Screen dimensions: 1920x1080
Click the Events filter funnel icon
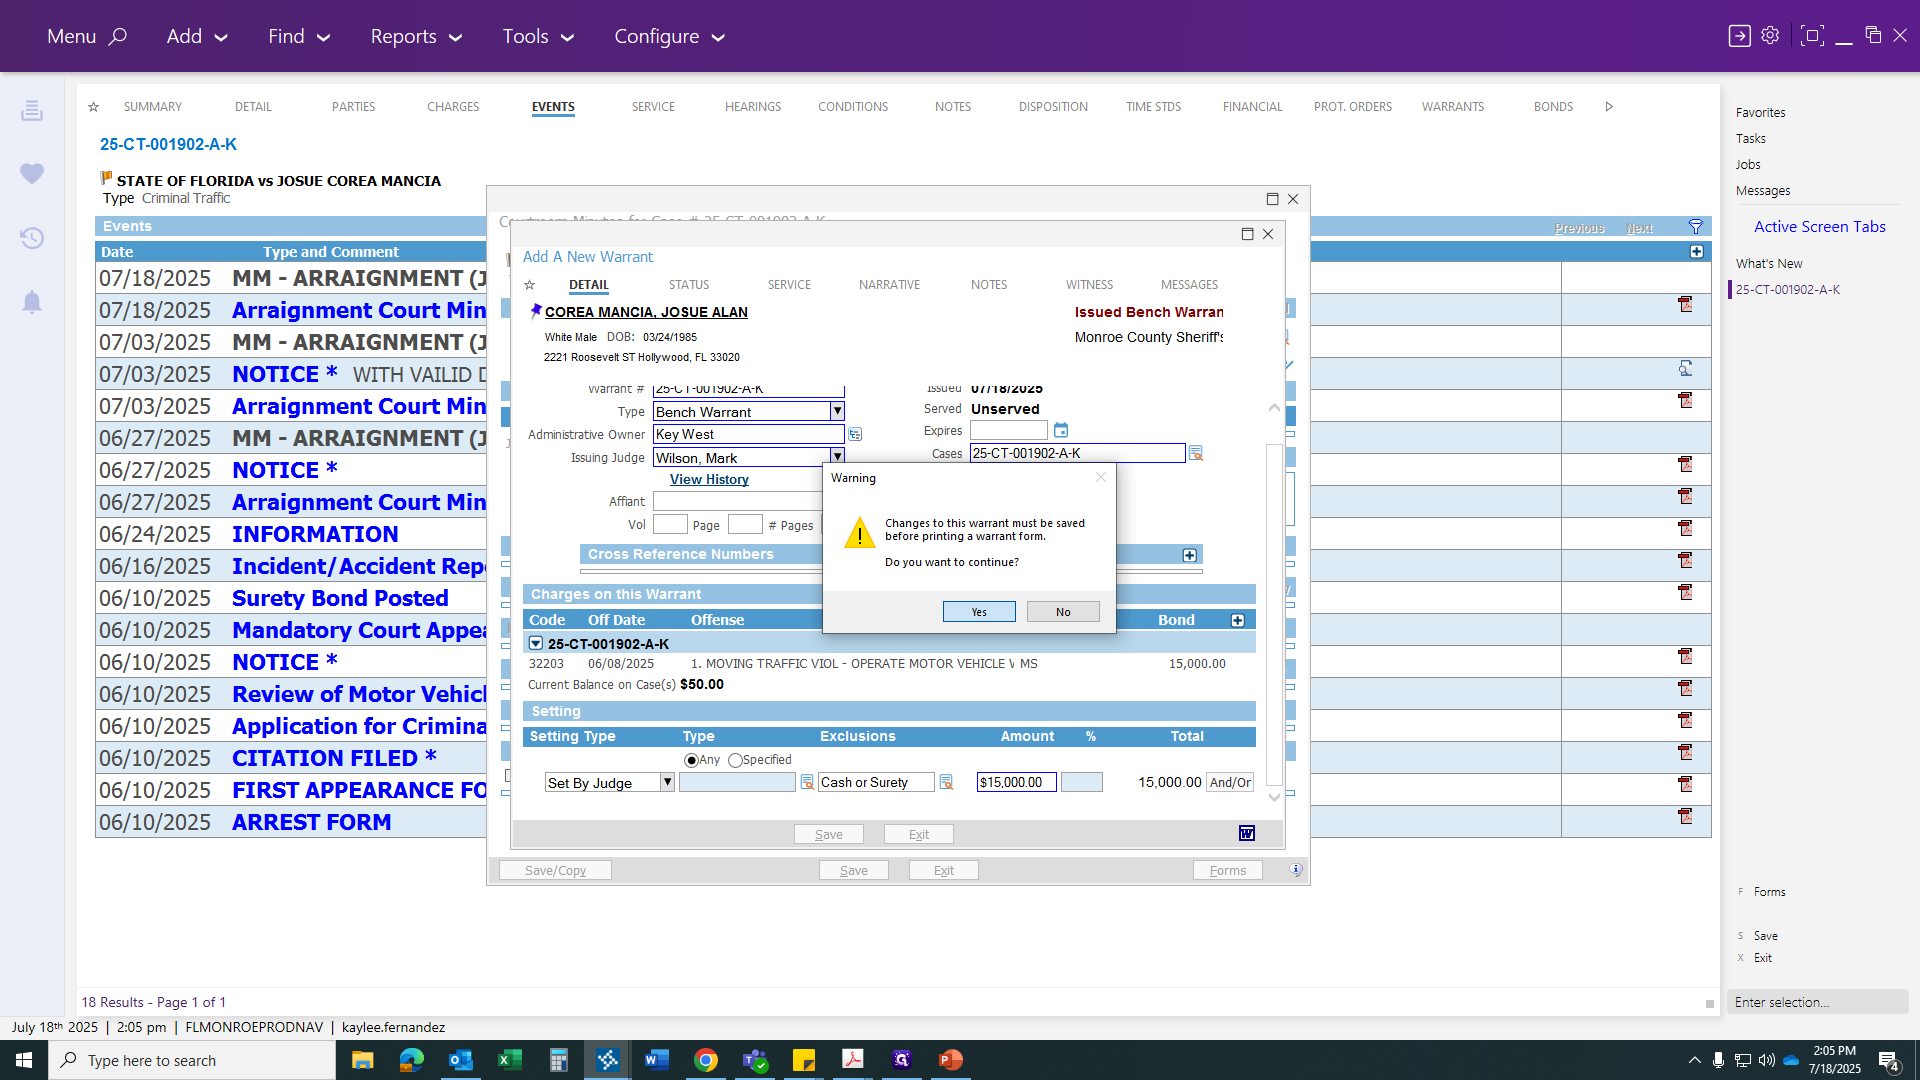1696,227
